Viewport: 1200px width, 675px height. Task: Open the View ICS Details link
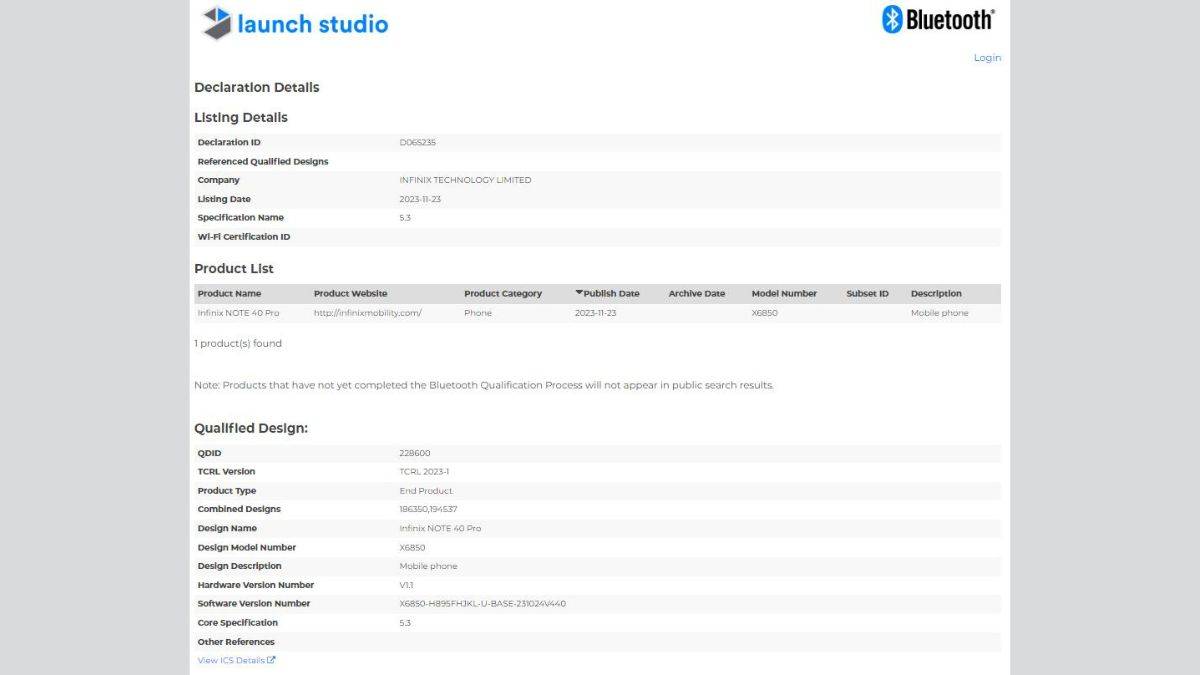click(x=236, y=660)
